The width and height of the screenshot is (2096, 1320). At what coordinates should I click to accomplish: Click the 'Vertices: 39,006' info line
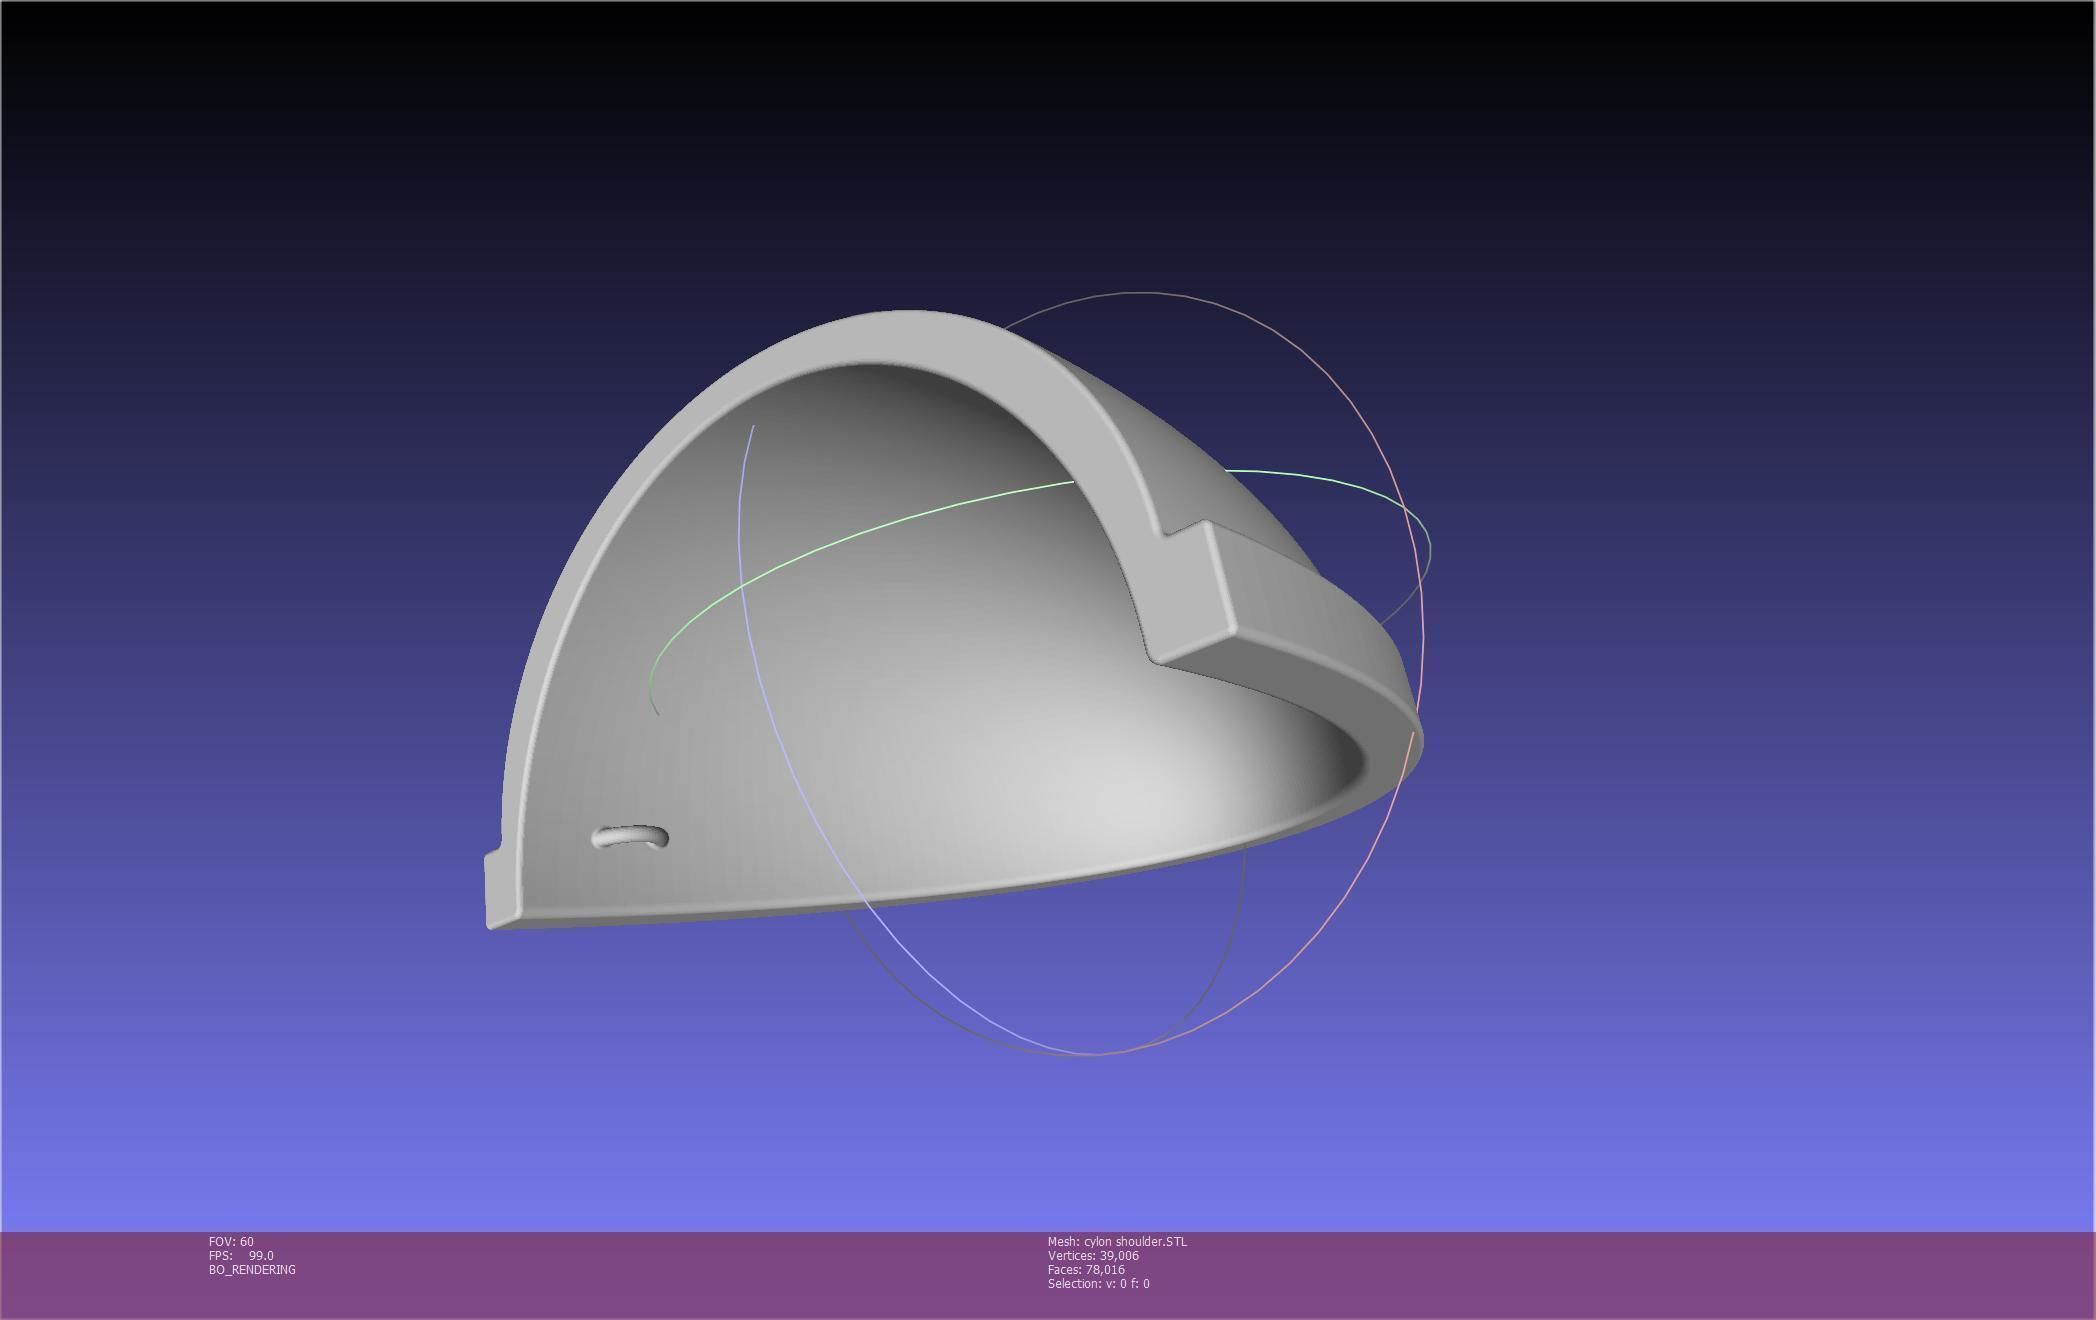(x=1093, y=1255)
